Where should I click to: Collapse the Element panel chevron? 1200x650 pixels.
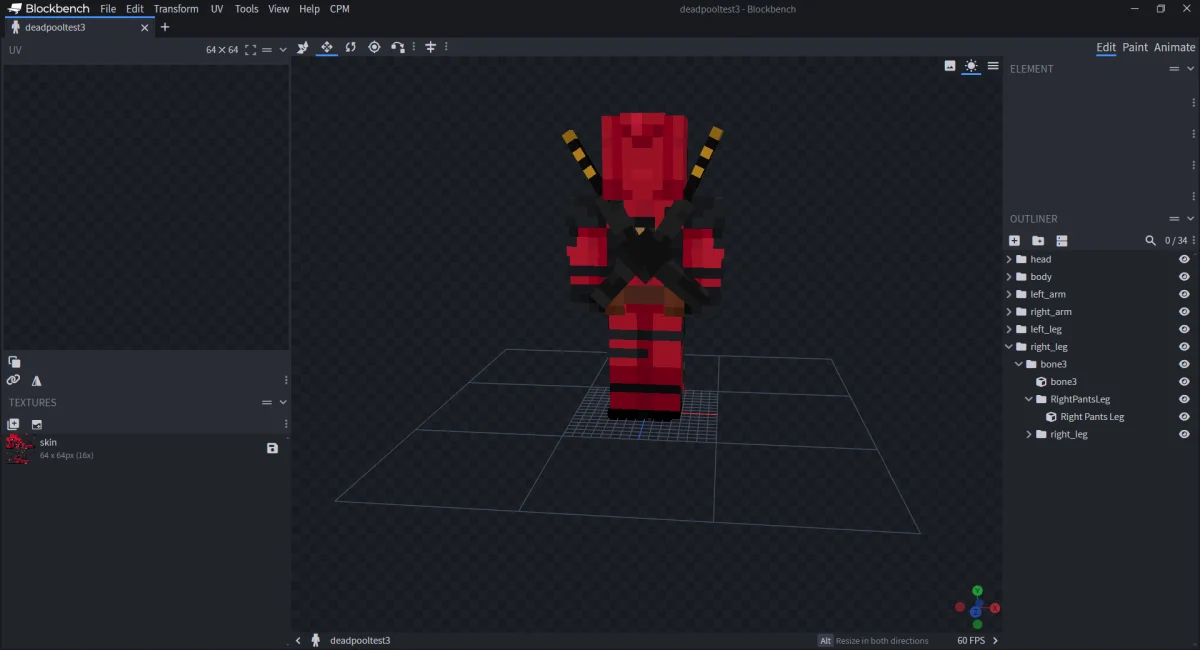pyautogui.click(x=1191, y=69)
